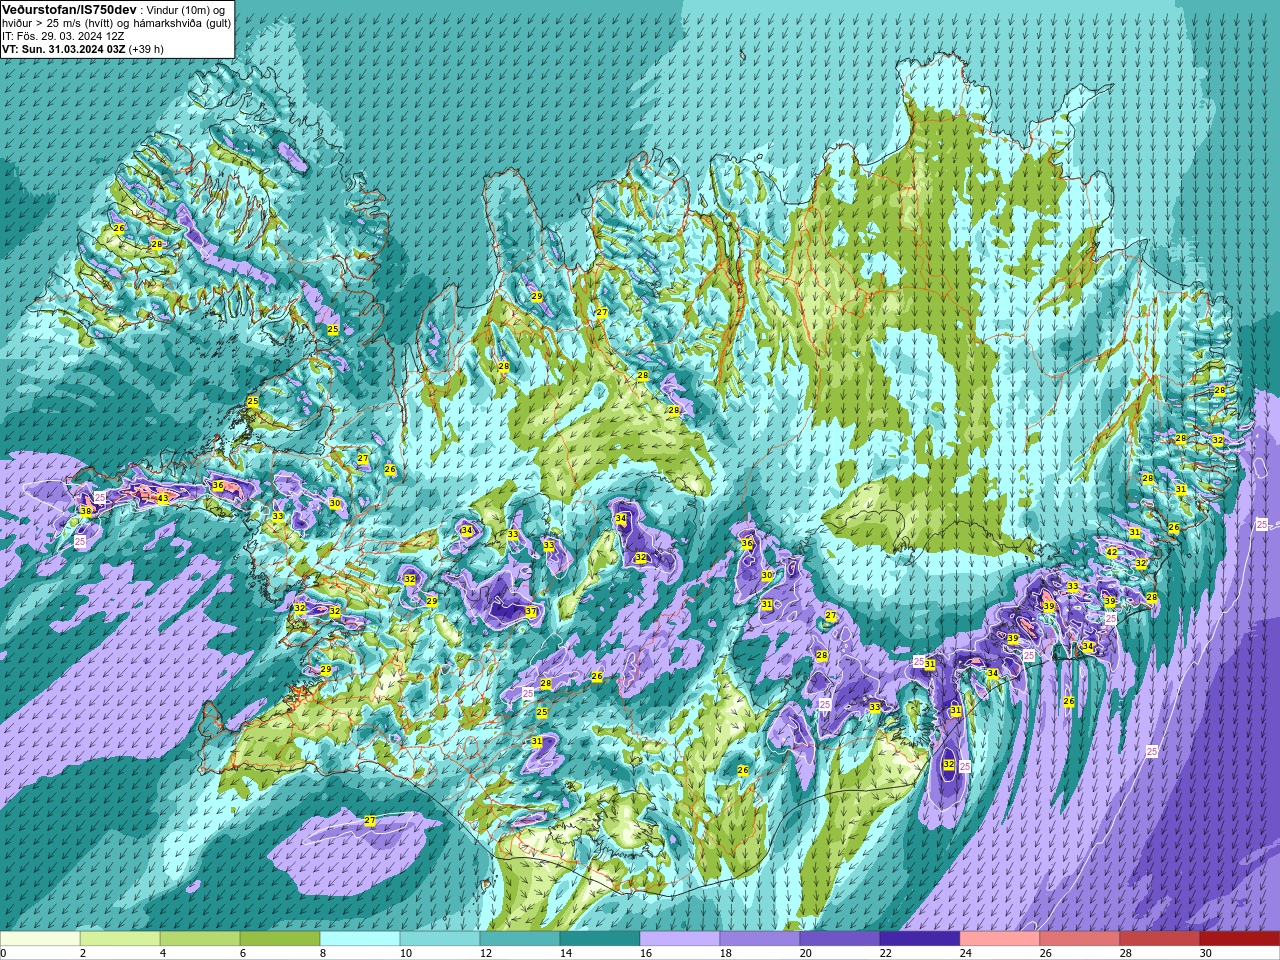
Task: Select the 'hviður > 25 m/s (hvítt)' line
Action: (x=60, y=22)
